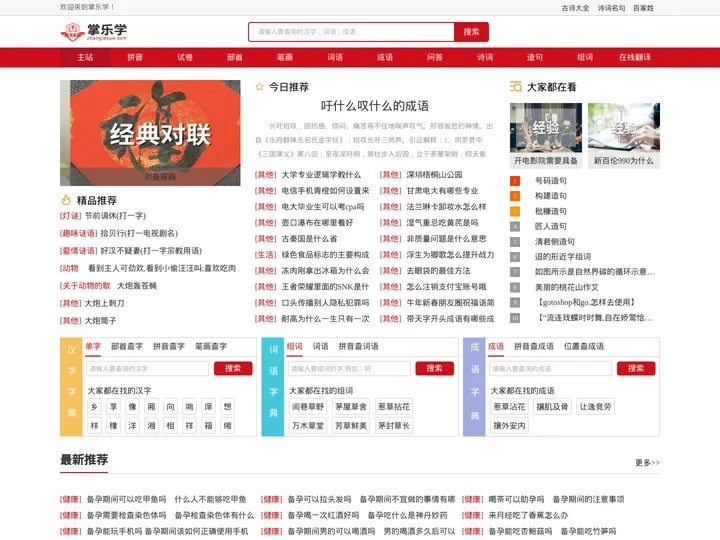Open the 诗词名句 top link
Screen dimensions: 720x540
pyautogui.click(x=611, y=8)
